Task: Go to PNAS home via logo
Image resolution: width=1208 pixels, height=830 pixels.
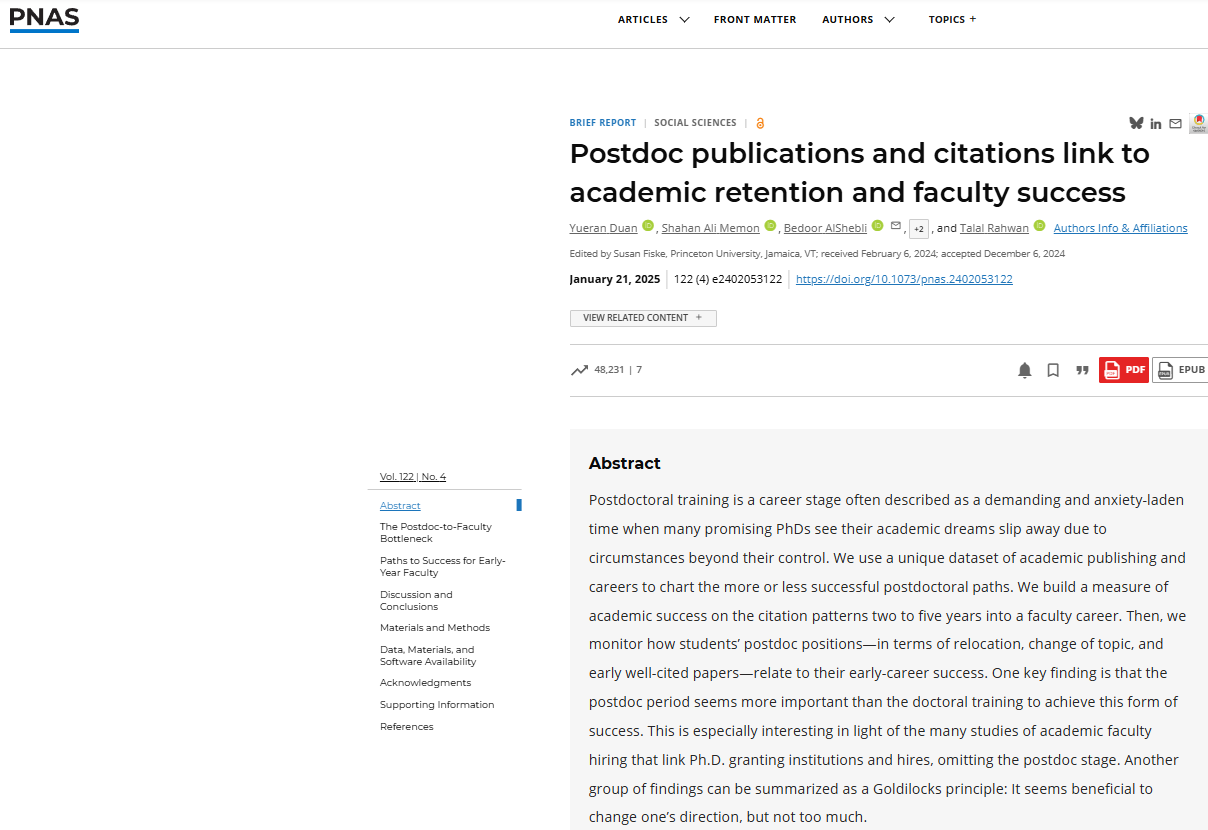Action: point(44,19)
